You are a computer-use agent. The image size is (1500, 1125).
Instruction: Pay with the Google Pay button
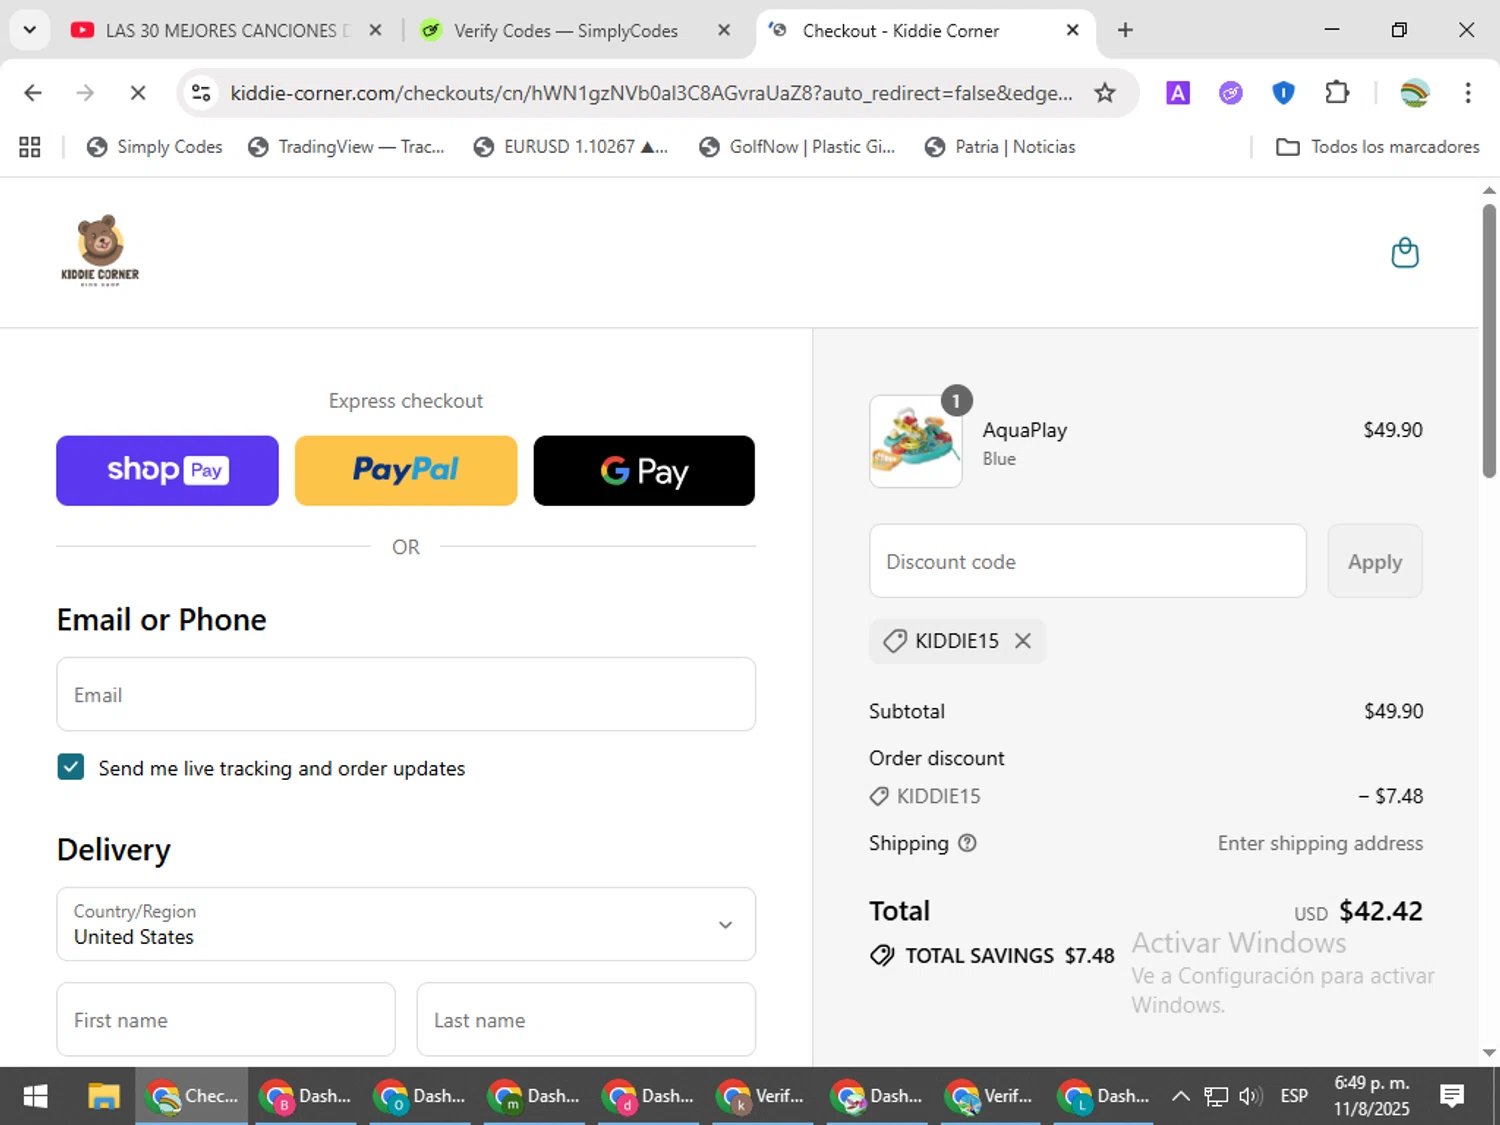[644, 470]
